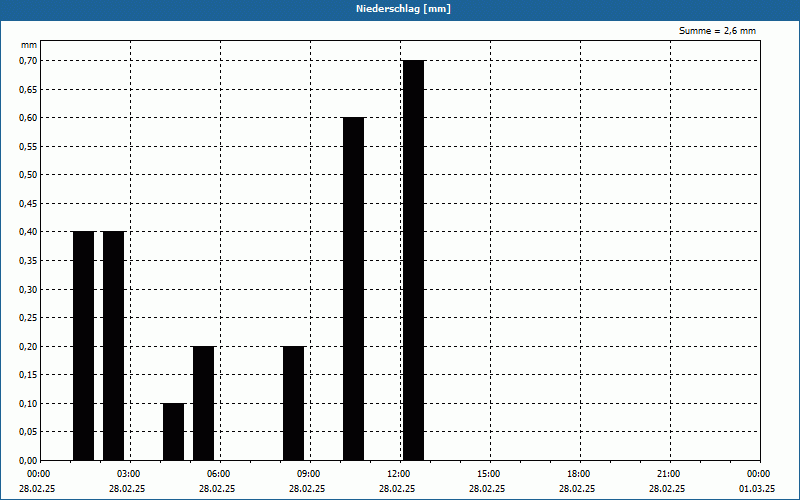Click the Niederschlag [mm] chart title
This screenshot has width=800, height=500.
coord(403,9)
